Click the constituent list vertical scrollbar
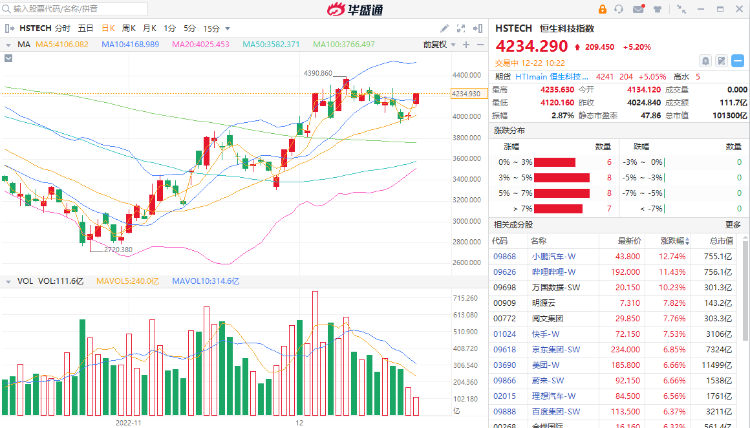750x428 pixels. 744,292
